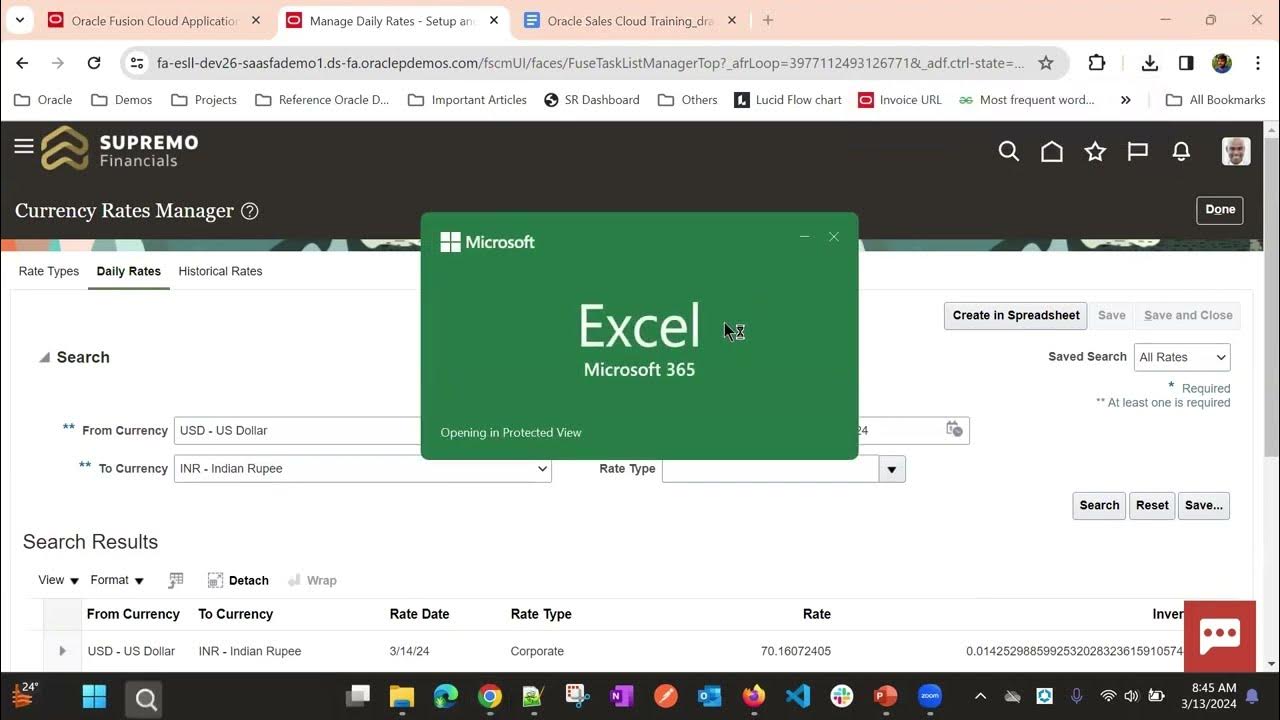Open Microsoft Edge from taskbar
Viewport: 1280px width, 720px height.
445,697
